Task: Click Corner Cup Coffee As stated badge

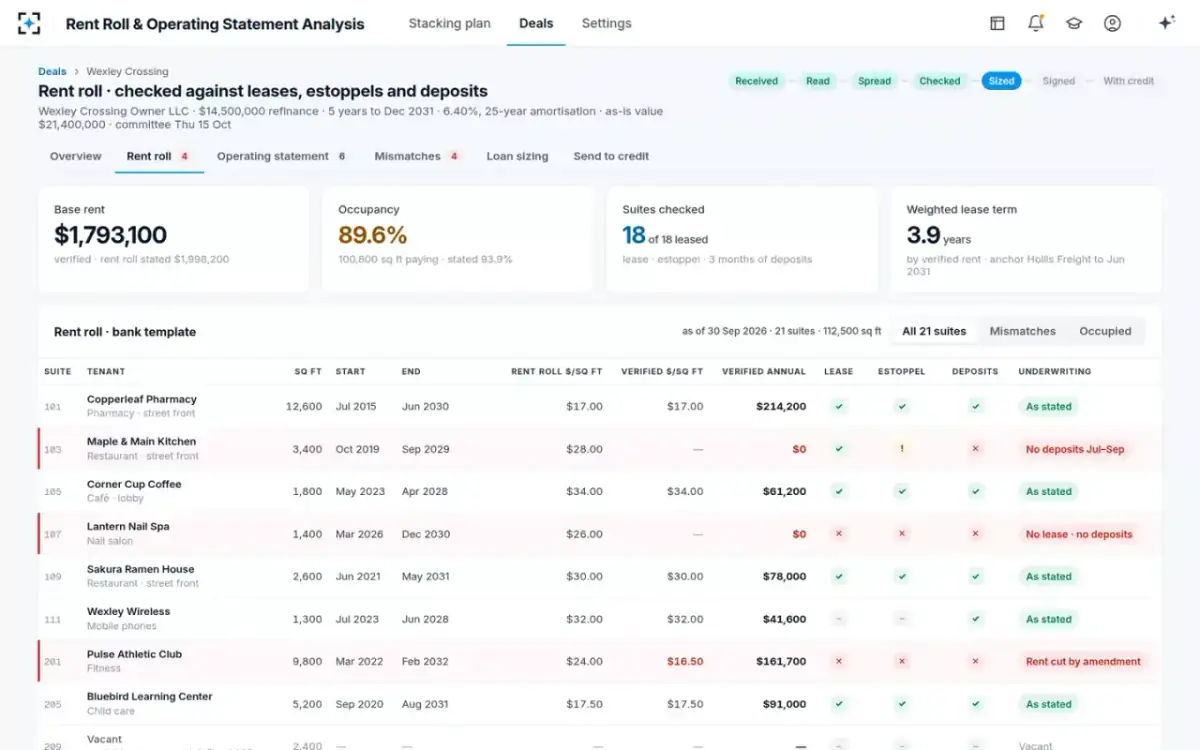Action: pos(1048,492)
